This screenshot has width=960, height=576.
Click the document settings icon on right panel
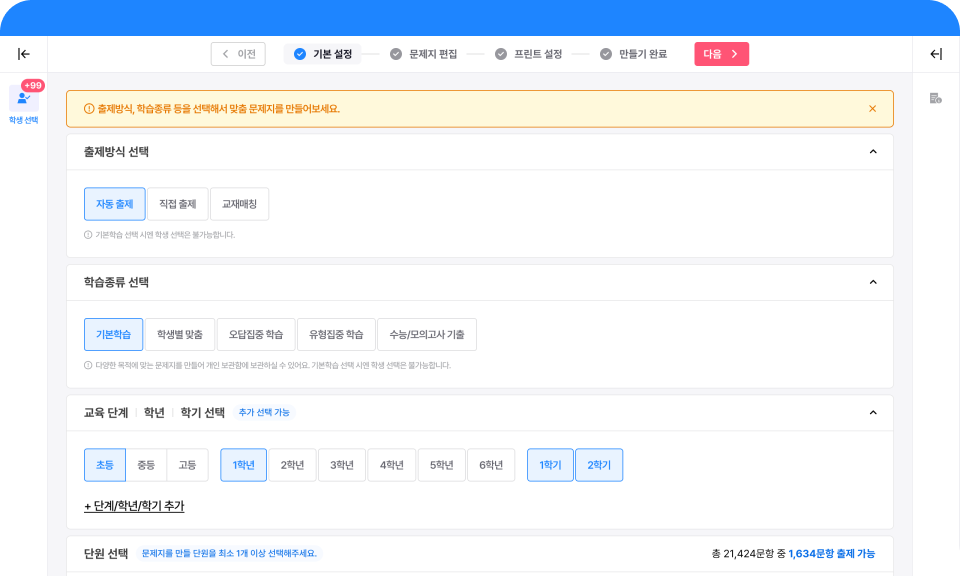click(x=936, y=98)
